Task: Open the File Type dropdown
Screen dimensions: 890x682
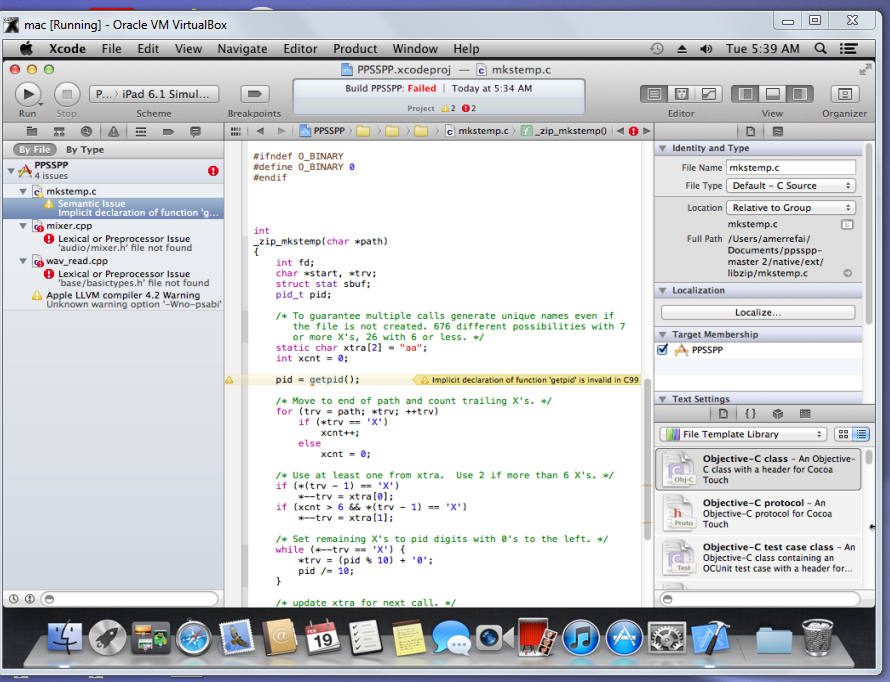Action: (x=791, y=186)
